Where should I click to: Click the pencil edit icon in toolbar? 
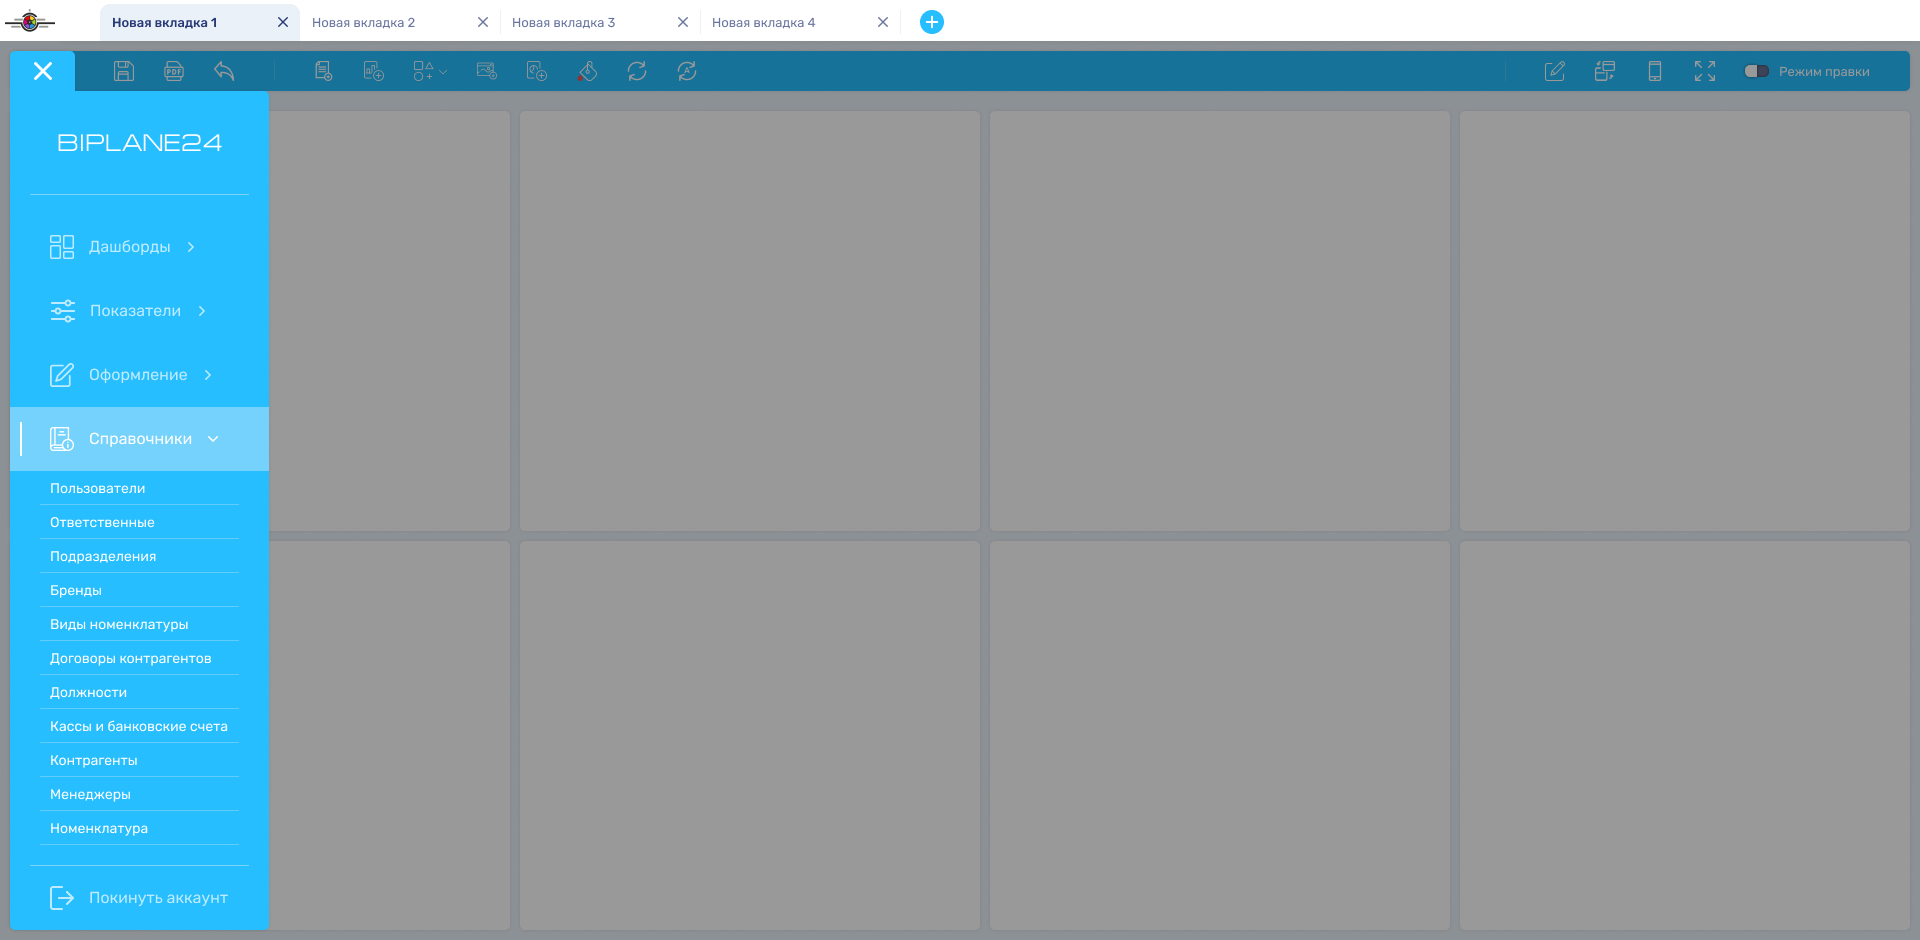point(1555,71)
